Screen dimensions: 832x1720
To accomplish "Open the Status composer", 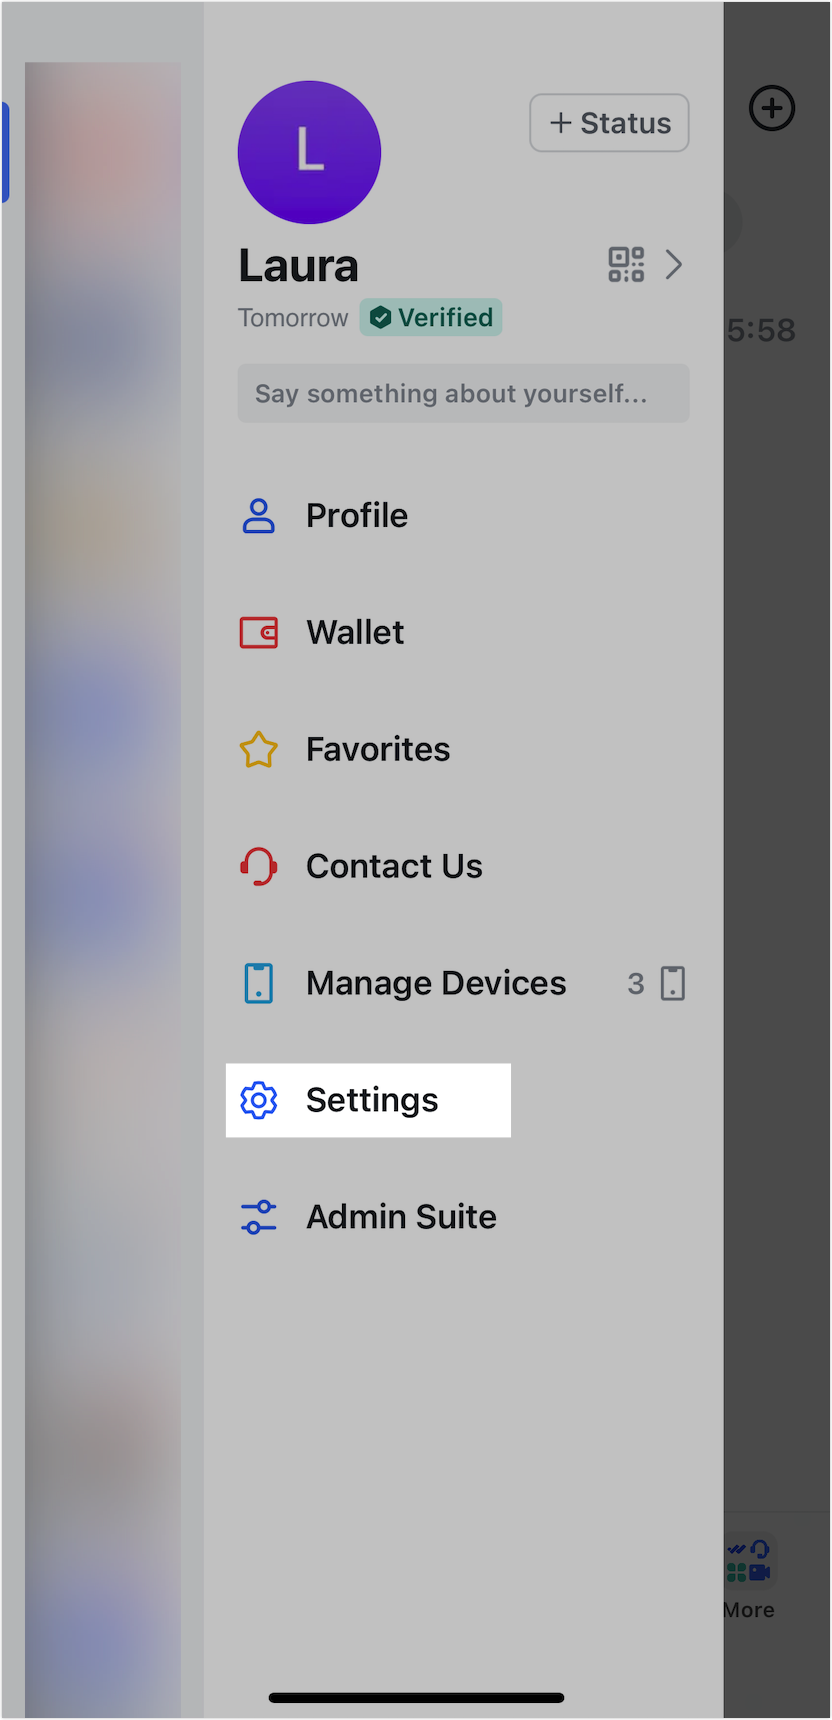I will [609, 122].
